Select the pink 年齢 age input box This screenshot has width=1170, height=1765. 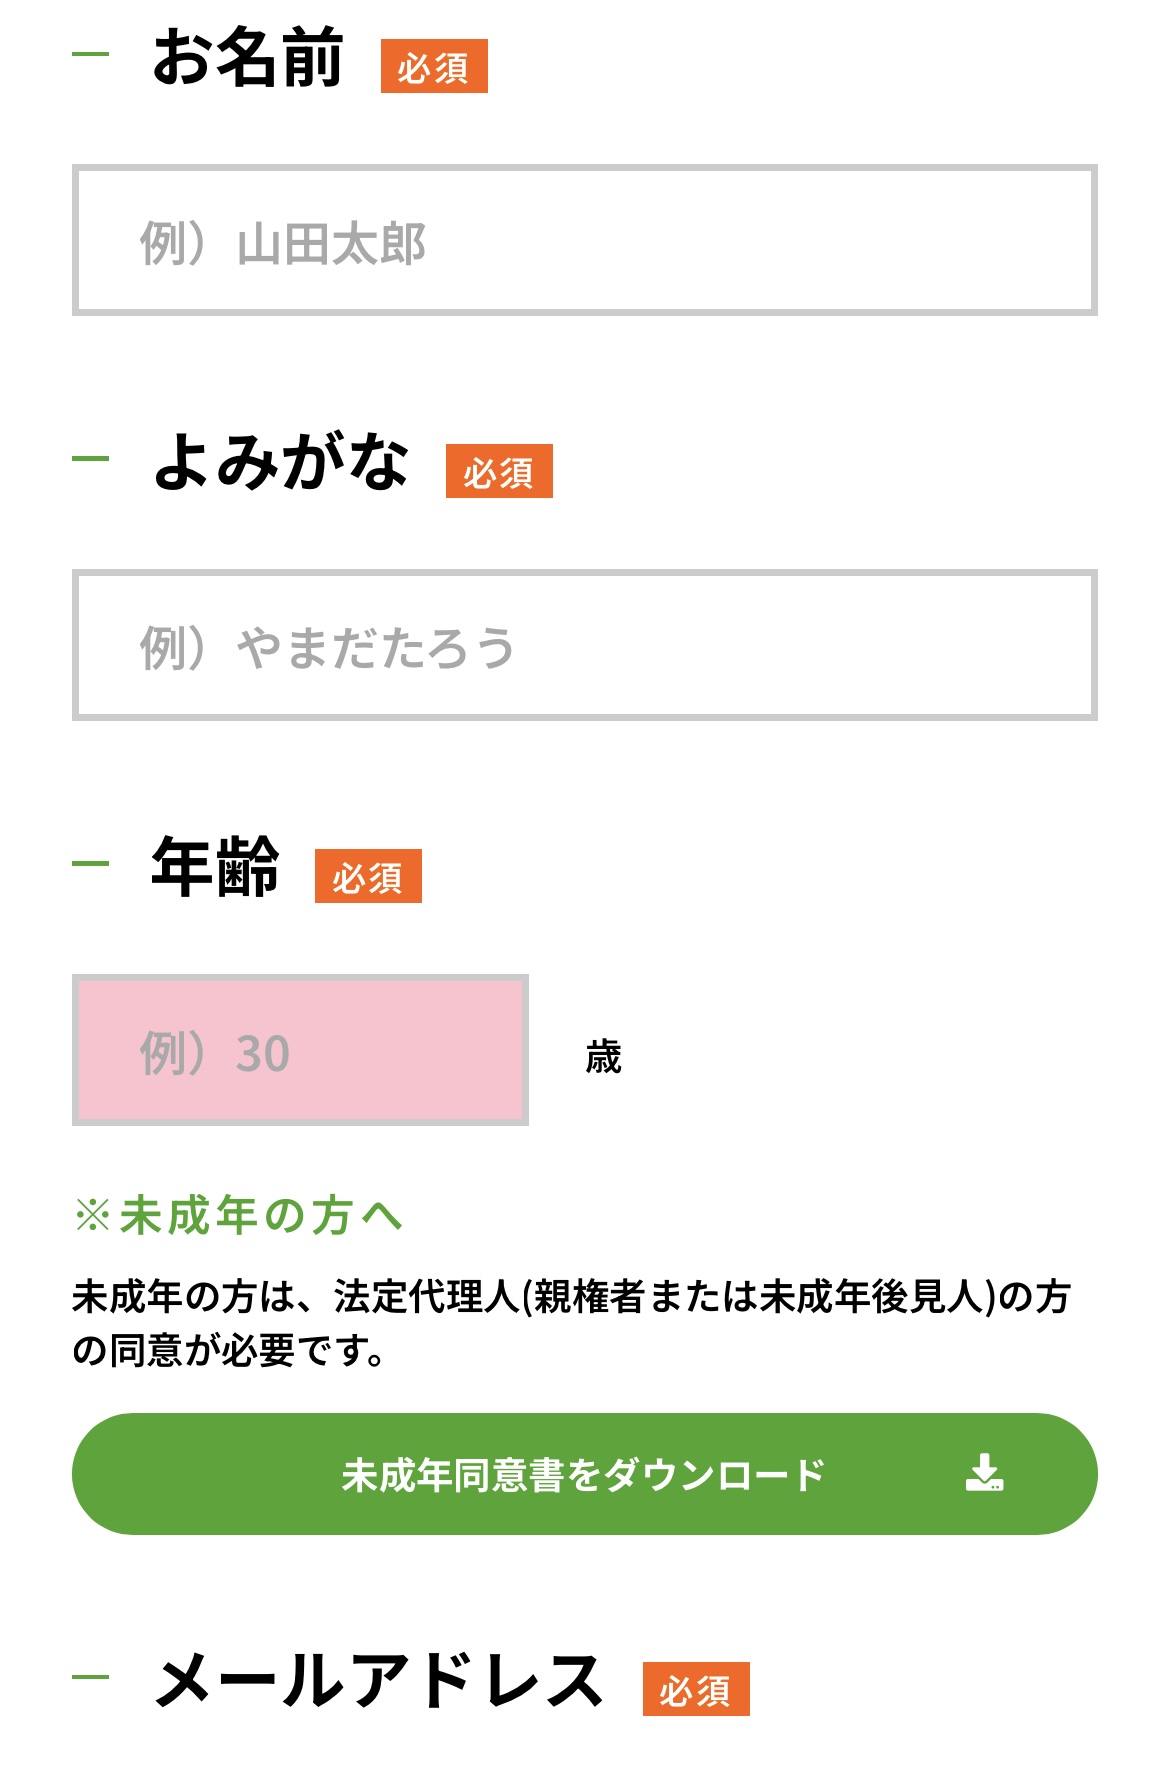300,1050
